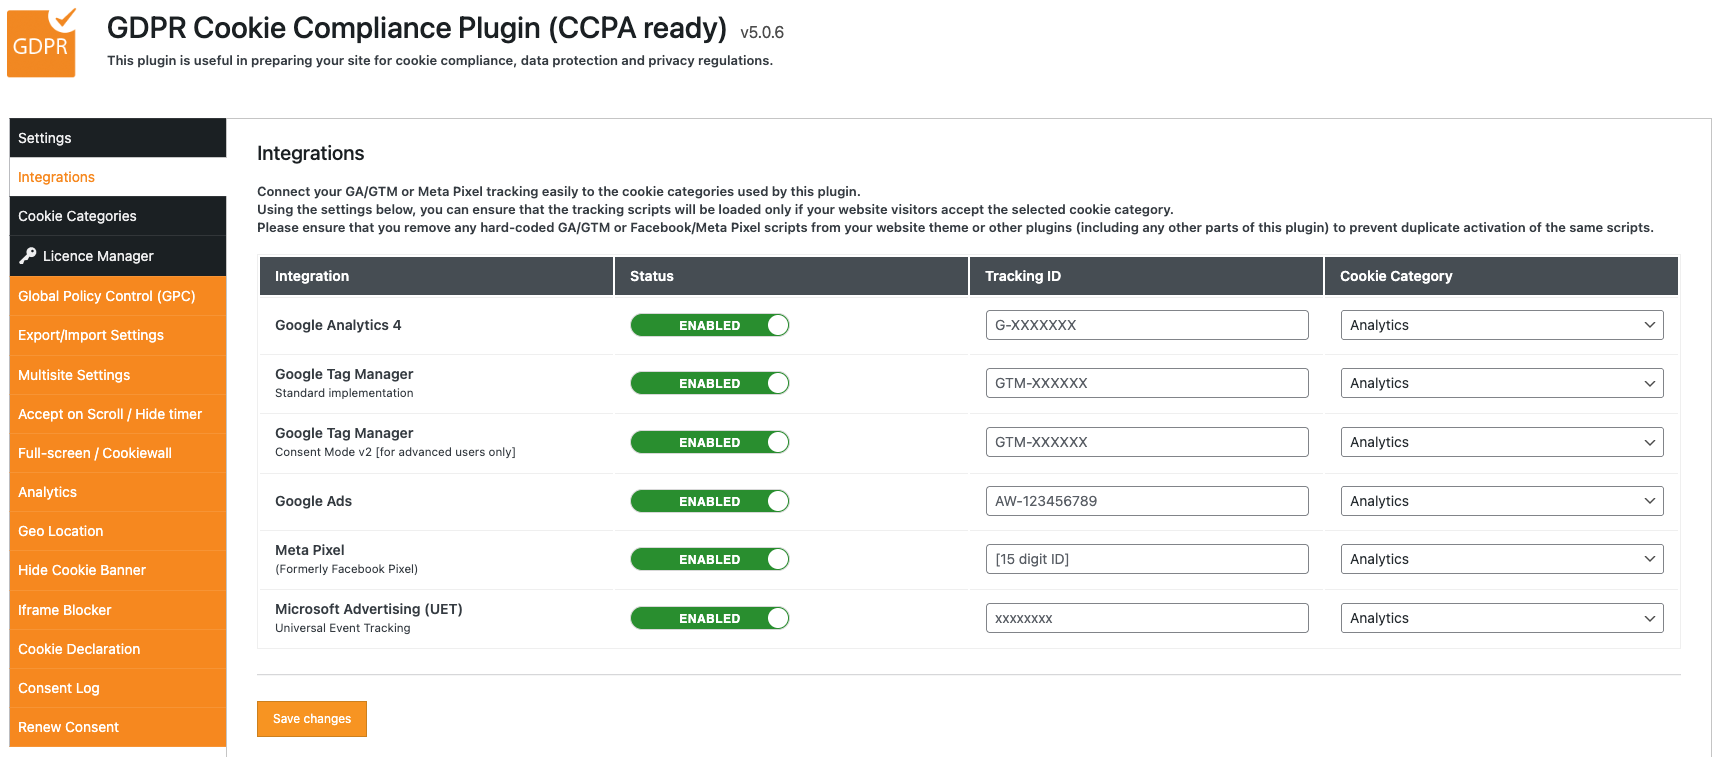The width and height of the screenshot is (1720, 757).
Task: Click the Save changes button
Action: point(312,719)
